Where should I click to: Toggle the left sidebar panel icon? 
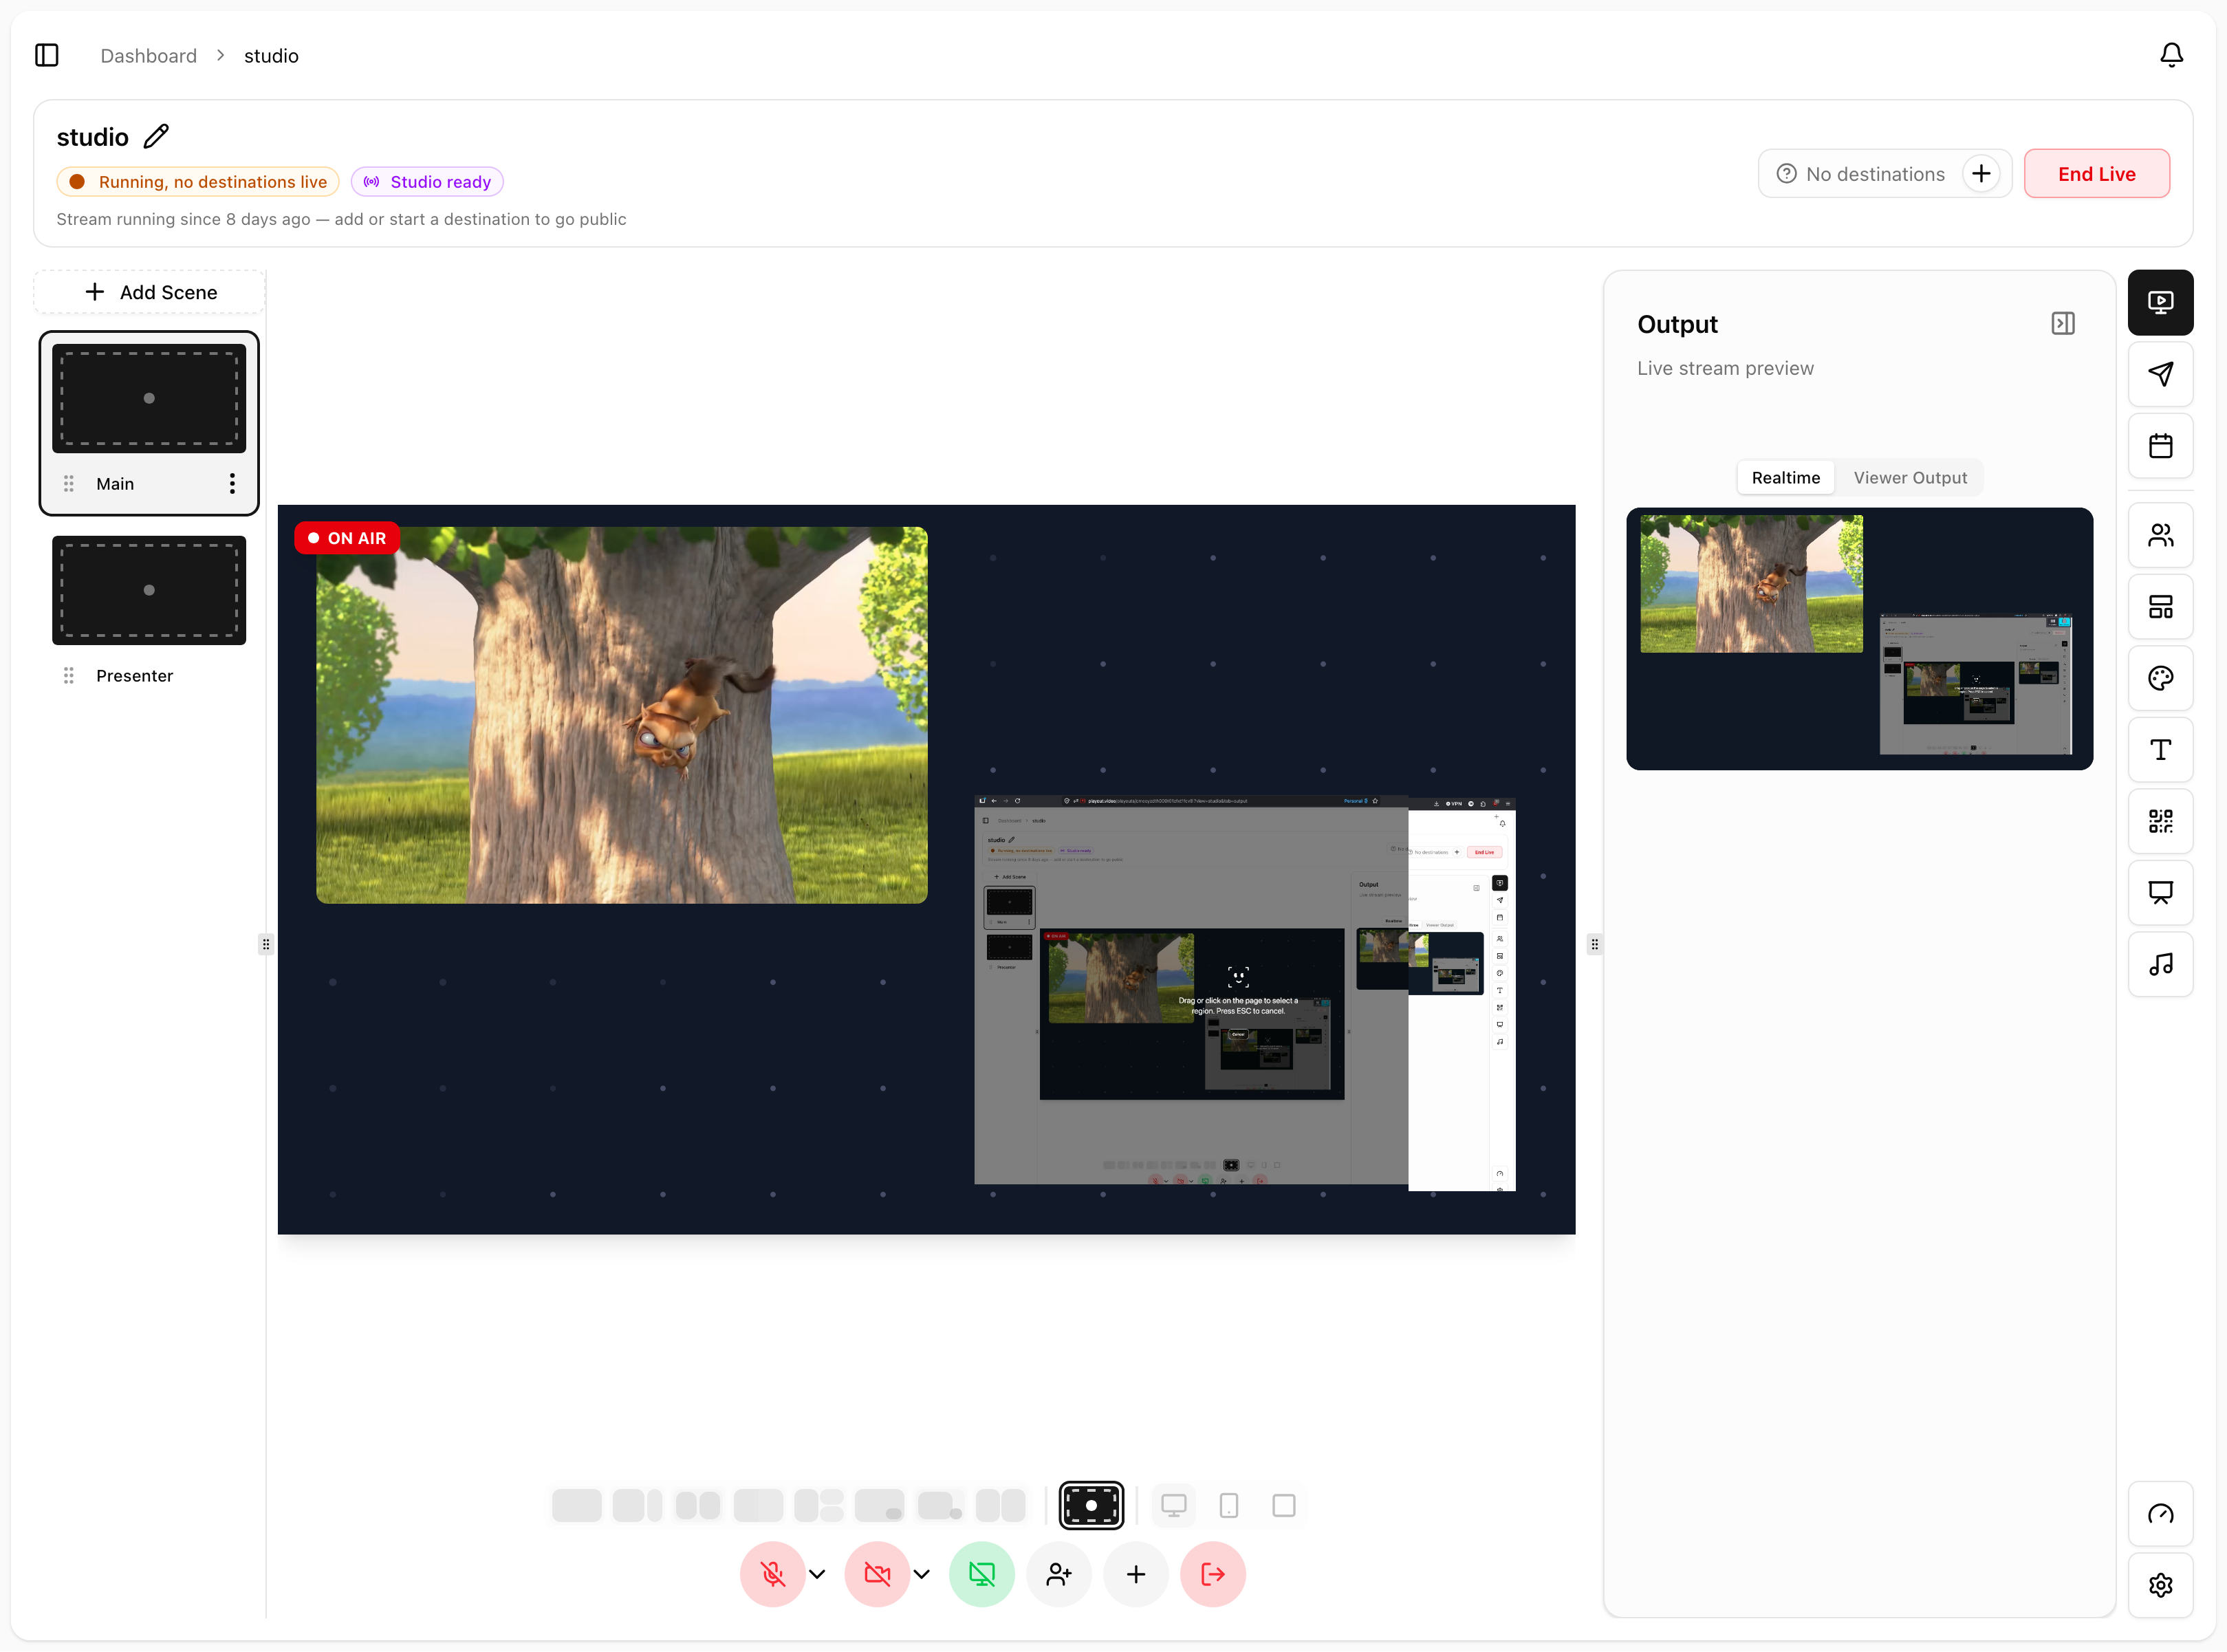click(x=47, y=55)
